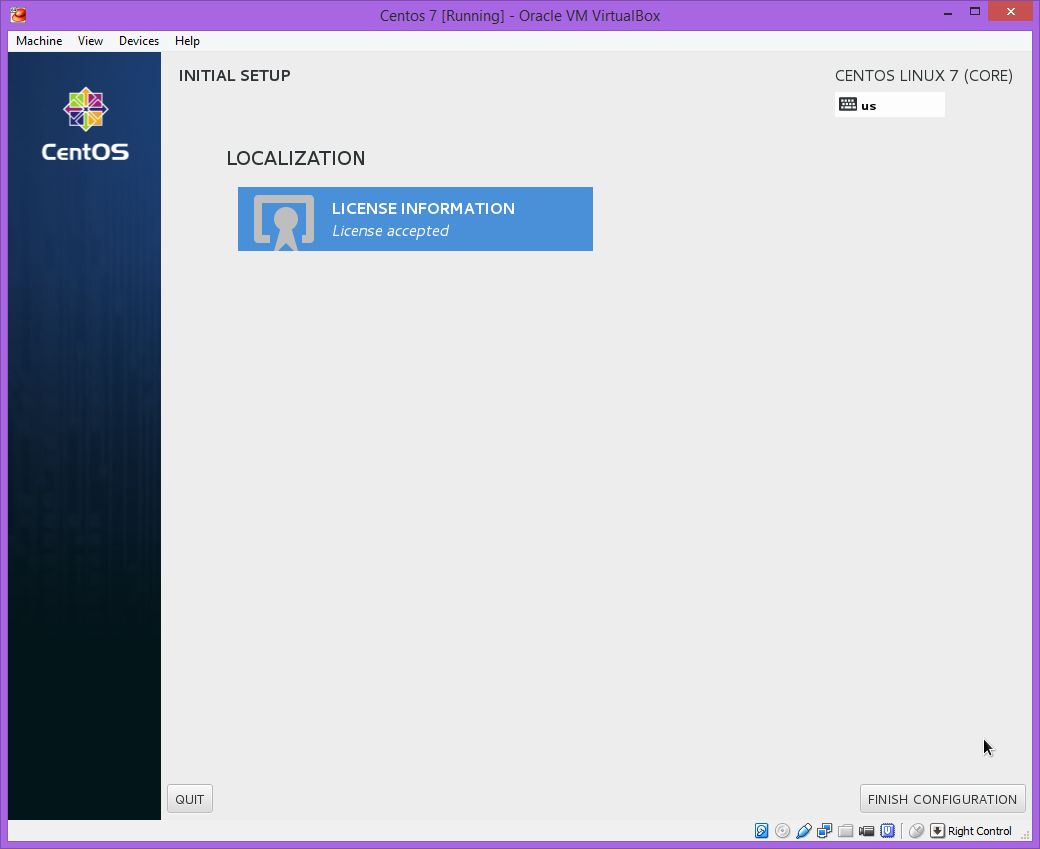This screenshot has height=849, width=1040.
Task: Click the Right Control host key text
Action: coord(980,831)
